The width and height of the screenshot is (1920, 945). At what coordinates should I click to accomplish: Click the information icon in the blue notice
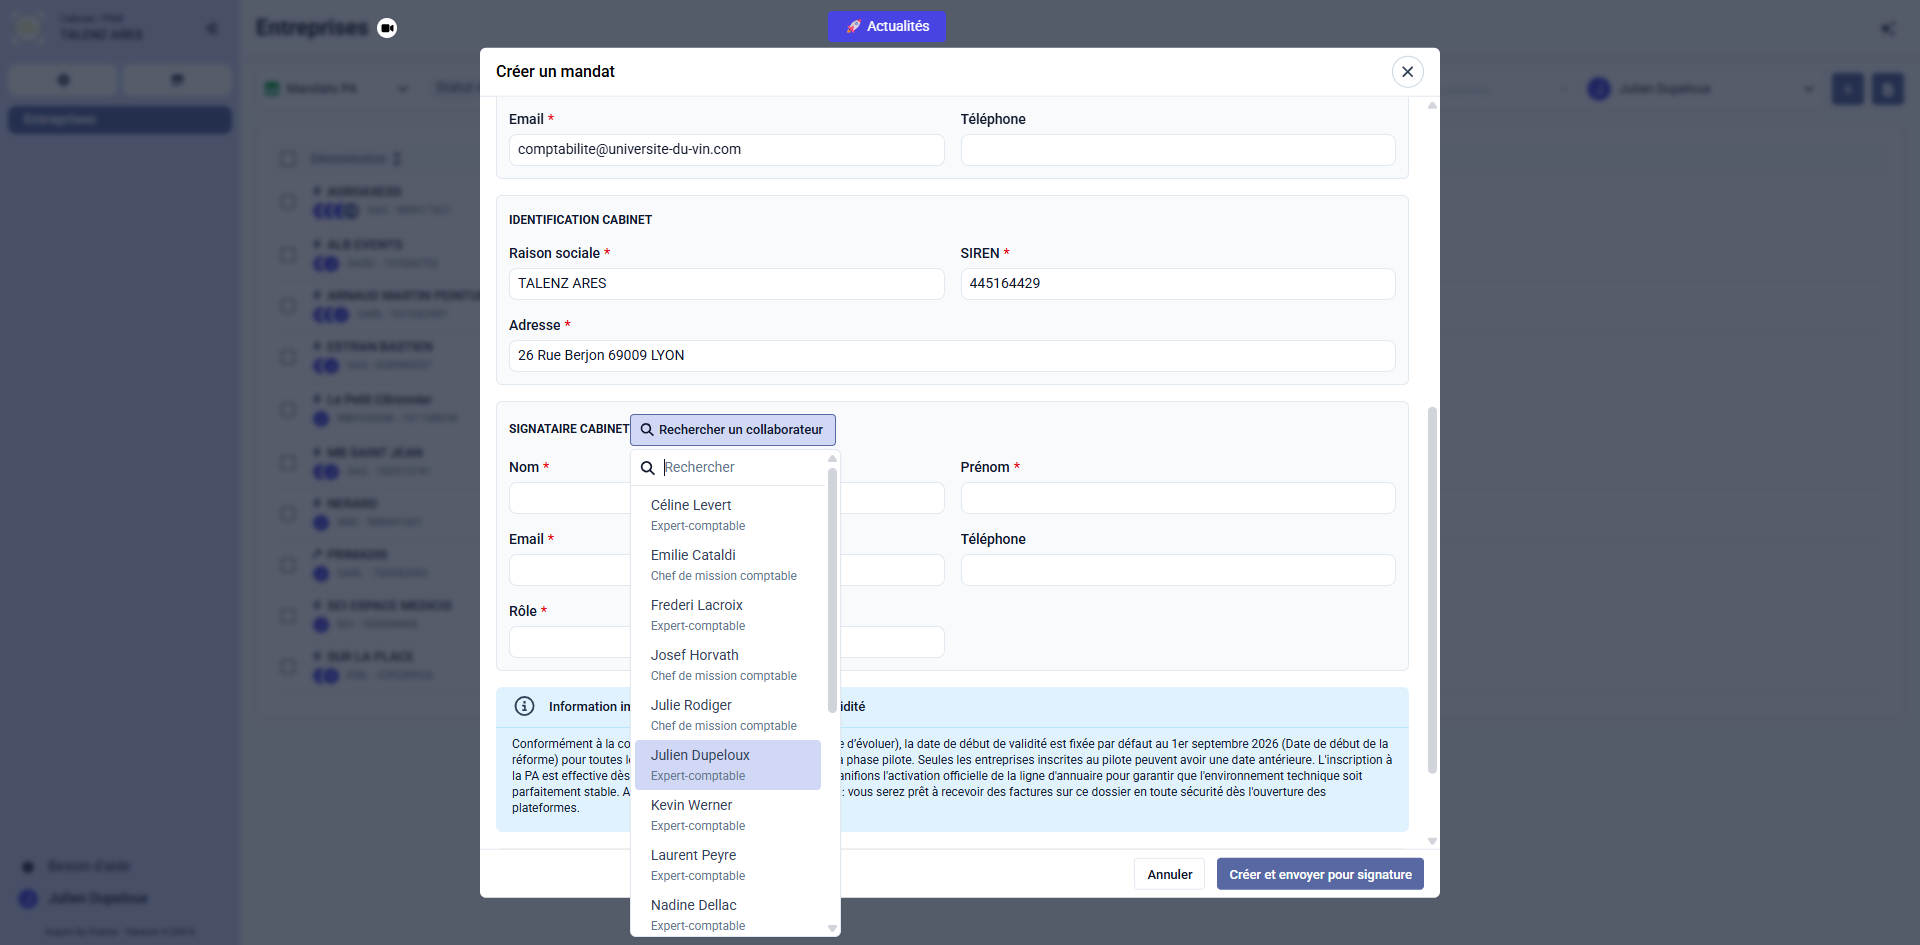point(524,706)
